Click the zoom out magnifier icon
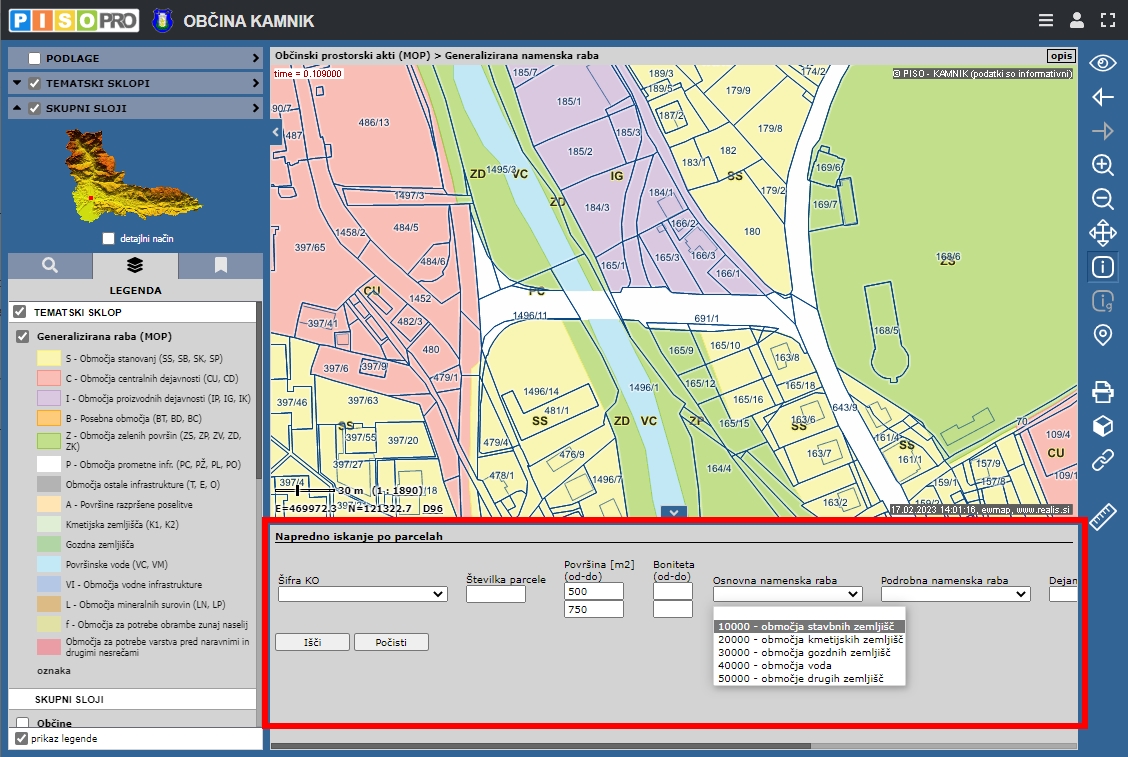Image resolution: width=1128 pixels, height=757 pixels. click(x=1102, y=199)
